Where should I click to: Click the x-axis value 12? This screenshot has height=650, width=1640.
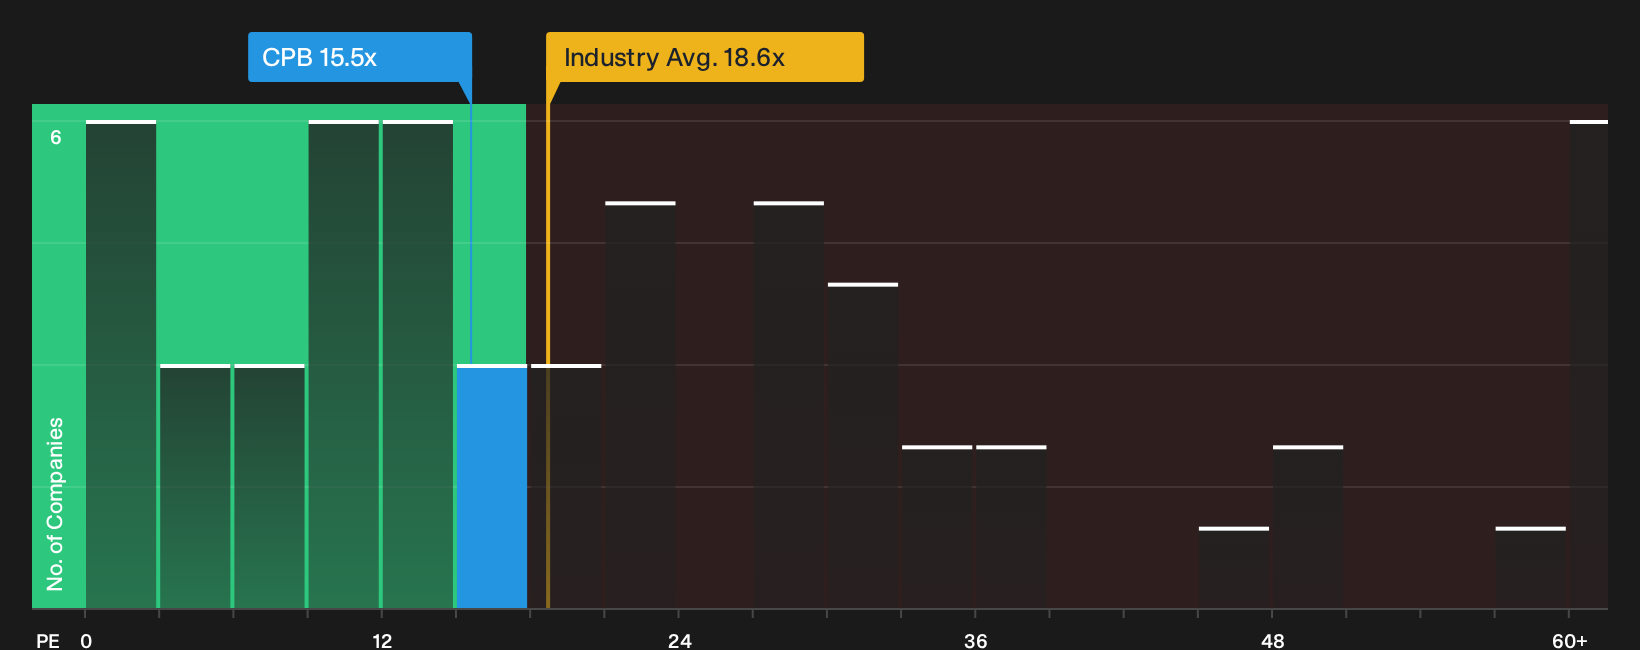(x=382, y=640)
